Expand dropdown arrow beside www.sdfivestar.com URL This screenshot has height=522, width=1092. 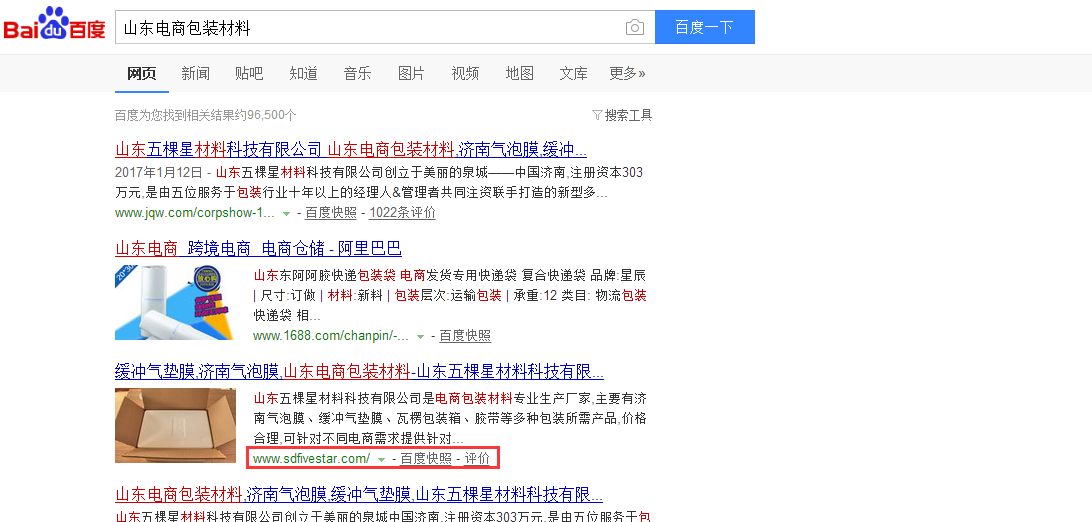(381, 459)
